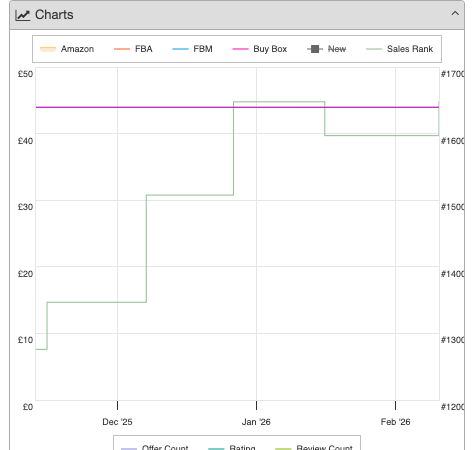474x450 pixels.
Task: Click the £50 price axis label
Action: pyautogui.click(x=25, y=74)
